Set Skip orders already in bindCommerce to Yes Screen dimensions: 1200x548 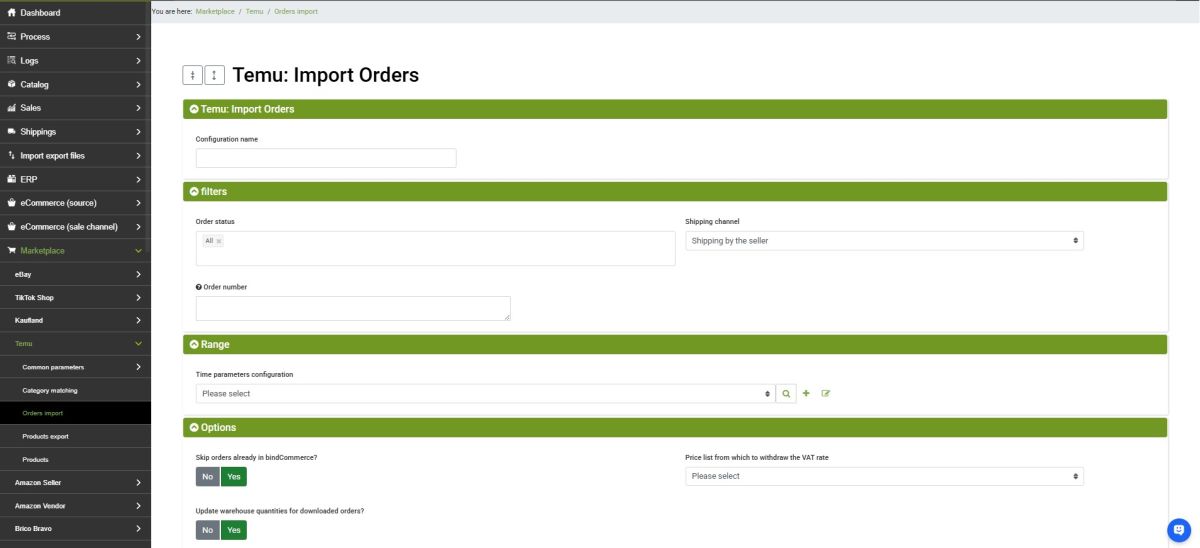pyautogui.click(x=234, y=477)
